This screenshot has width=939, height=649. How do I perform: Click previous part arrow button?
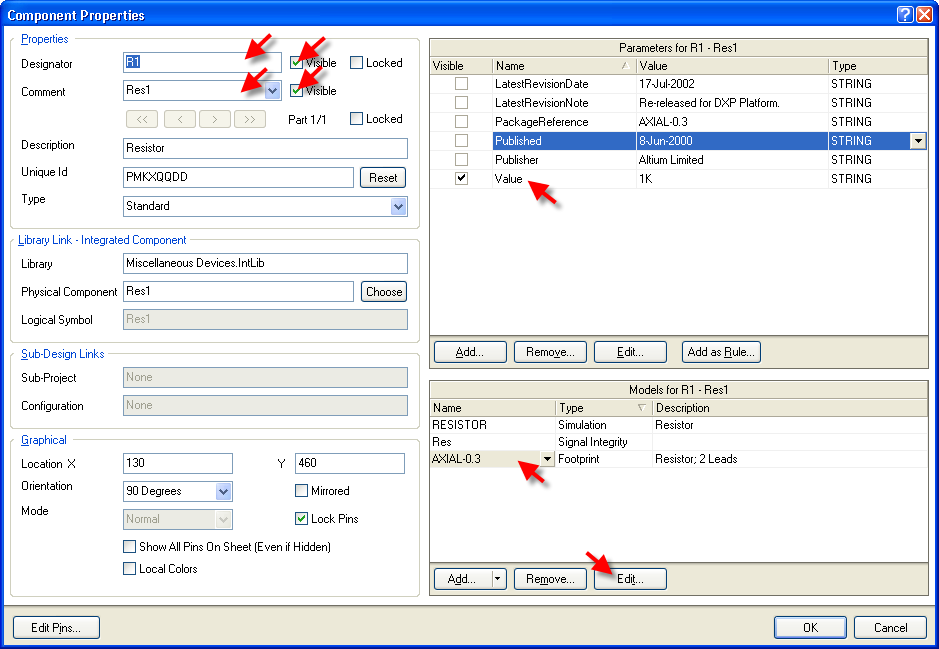[179, 119]
